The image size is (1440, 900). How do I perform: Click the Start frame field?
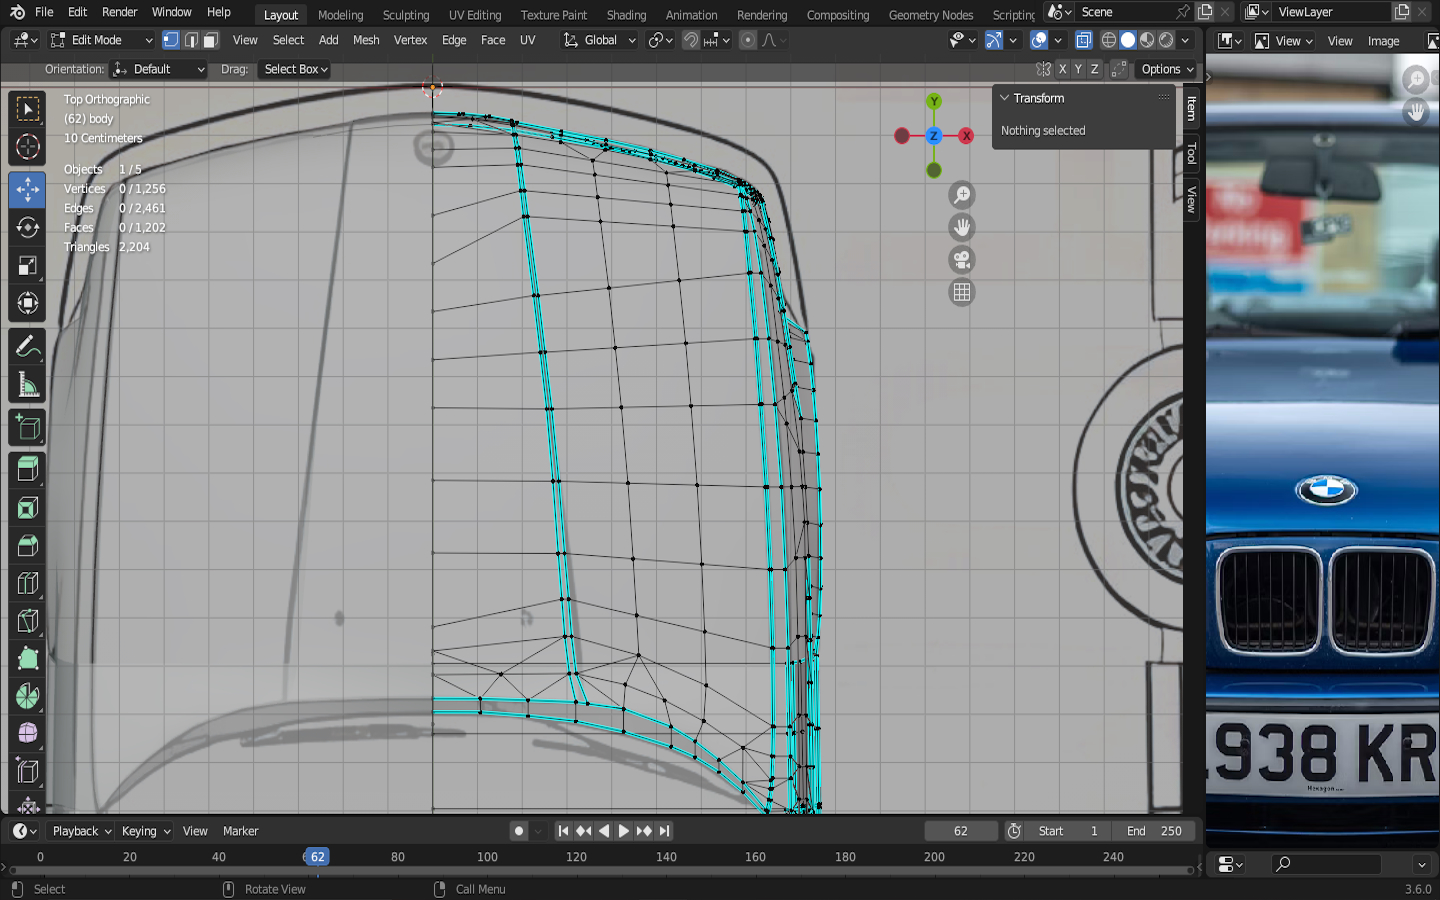tap(1067, 831)
